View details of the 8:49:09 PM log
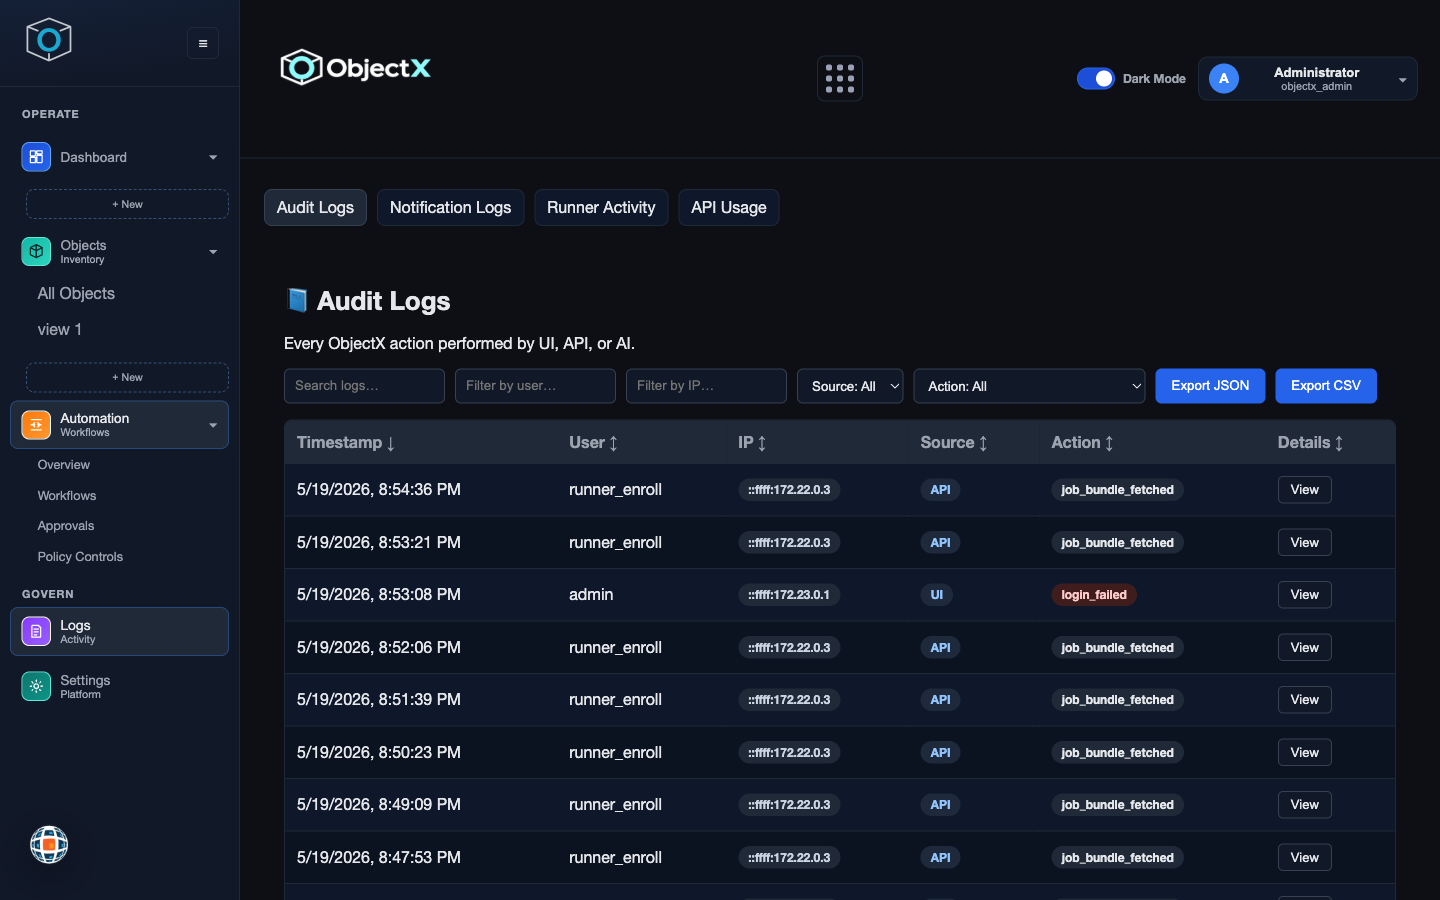 click(x=1305, y=805)
